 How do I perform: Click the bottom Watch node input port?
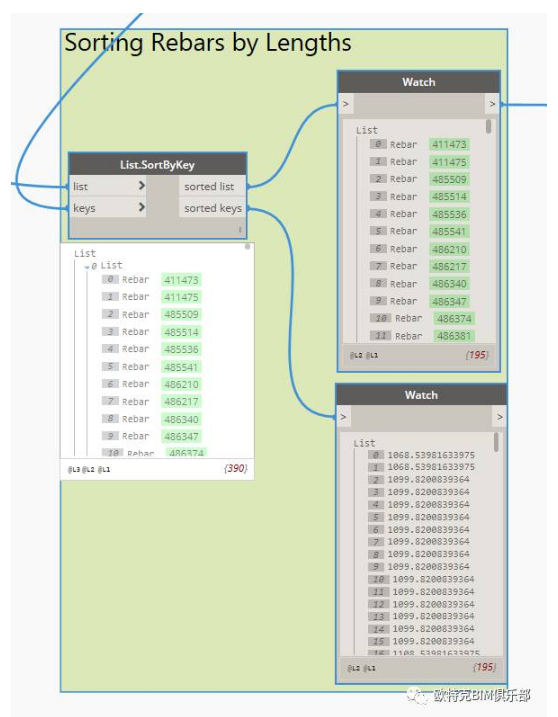[x=343, y=417]
